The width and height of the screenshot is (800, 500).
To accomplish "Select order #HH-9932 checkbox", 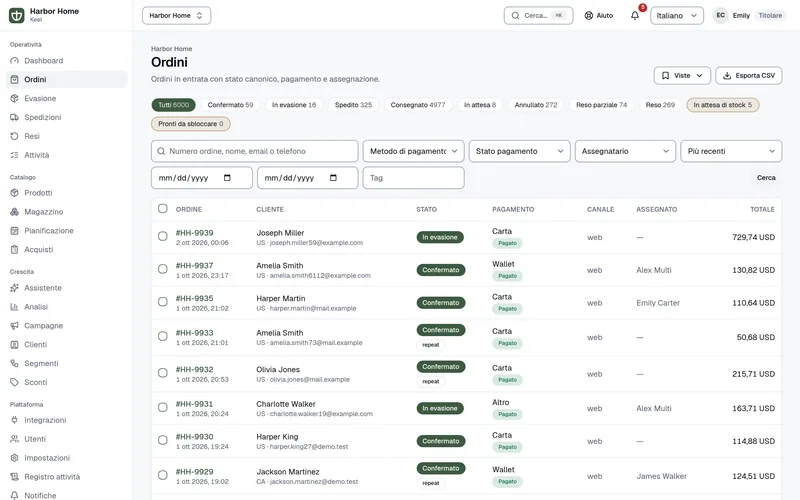I will (x=163, y=373).
